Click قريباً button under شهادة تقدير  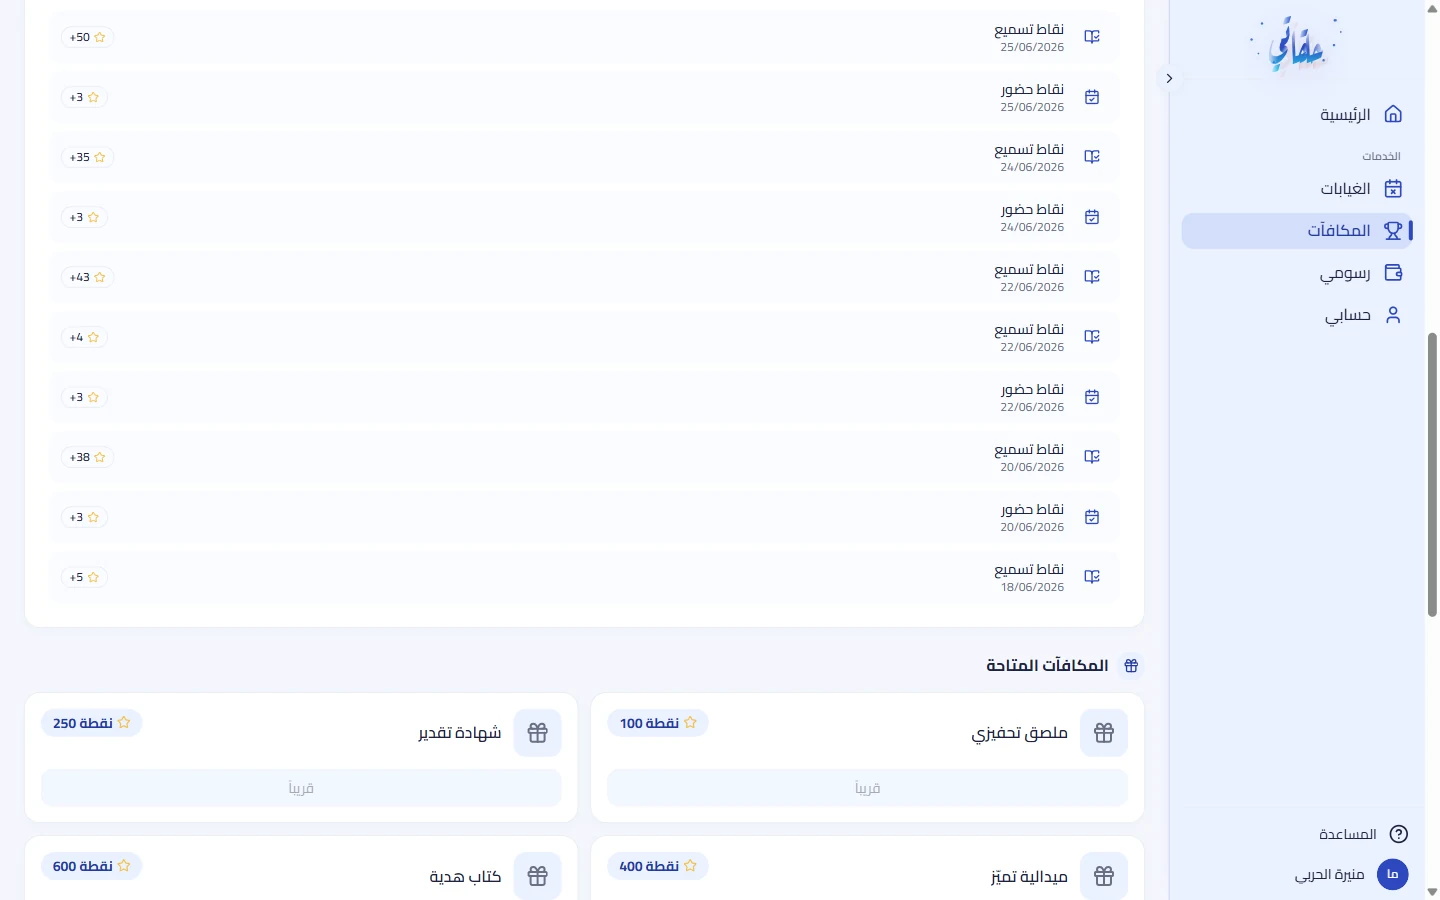(x=301, y=788)
